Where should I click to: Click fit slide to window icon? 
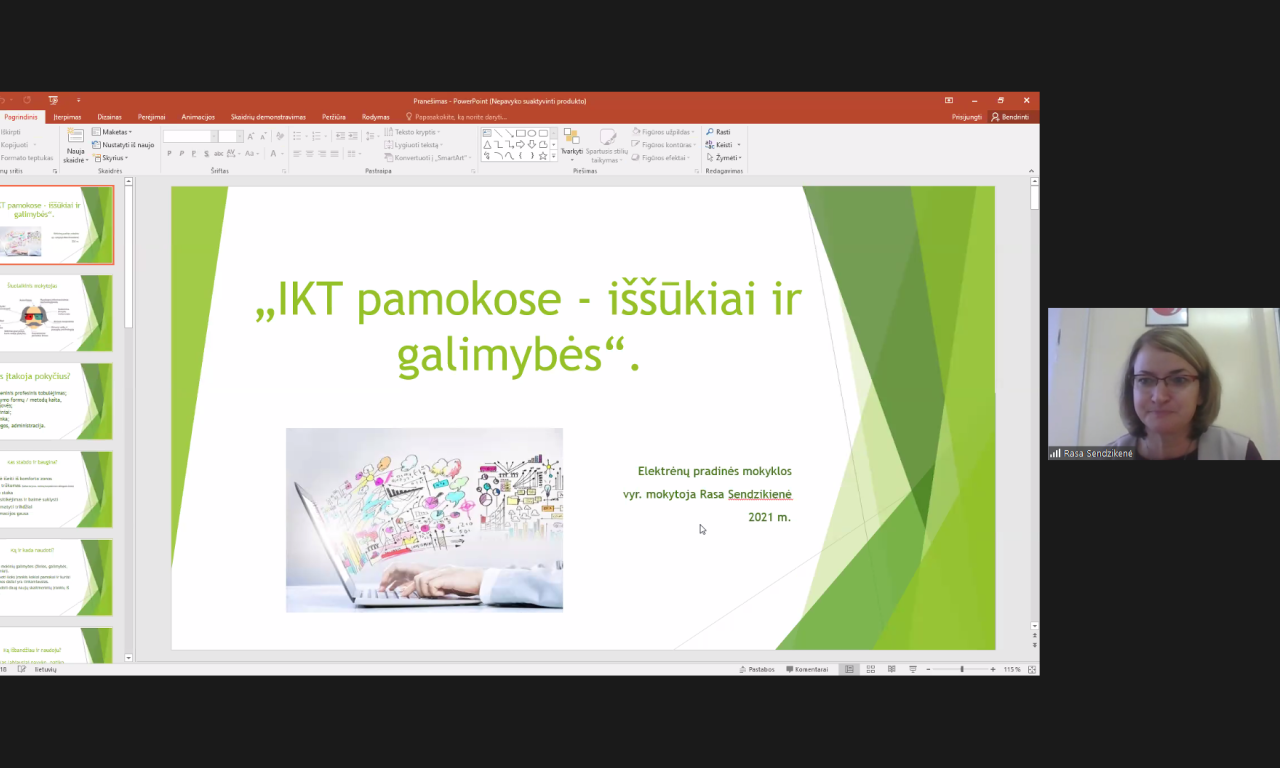[1032, 669]
